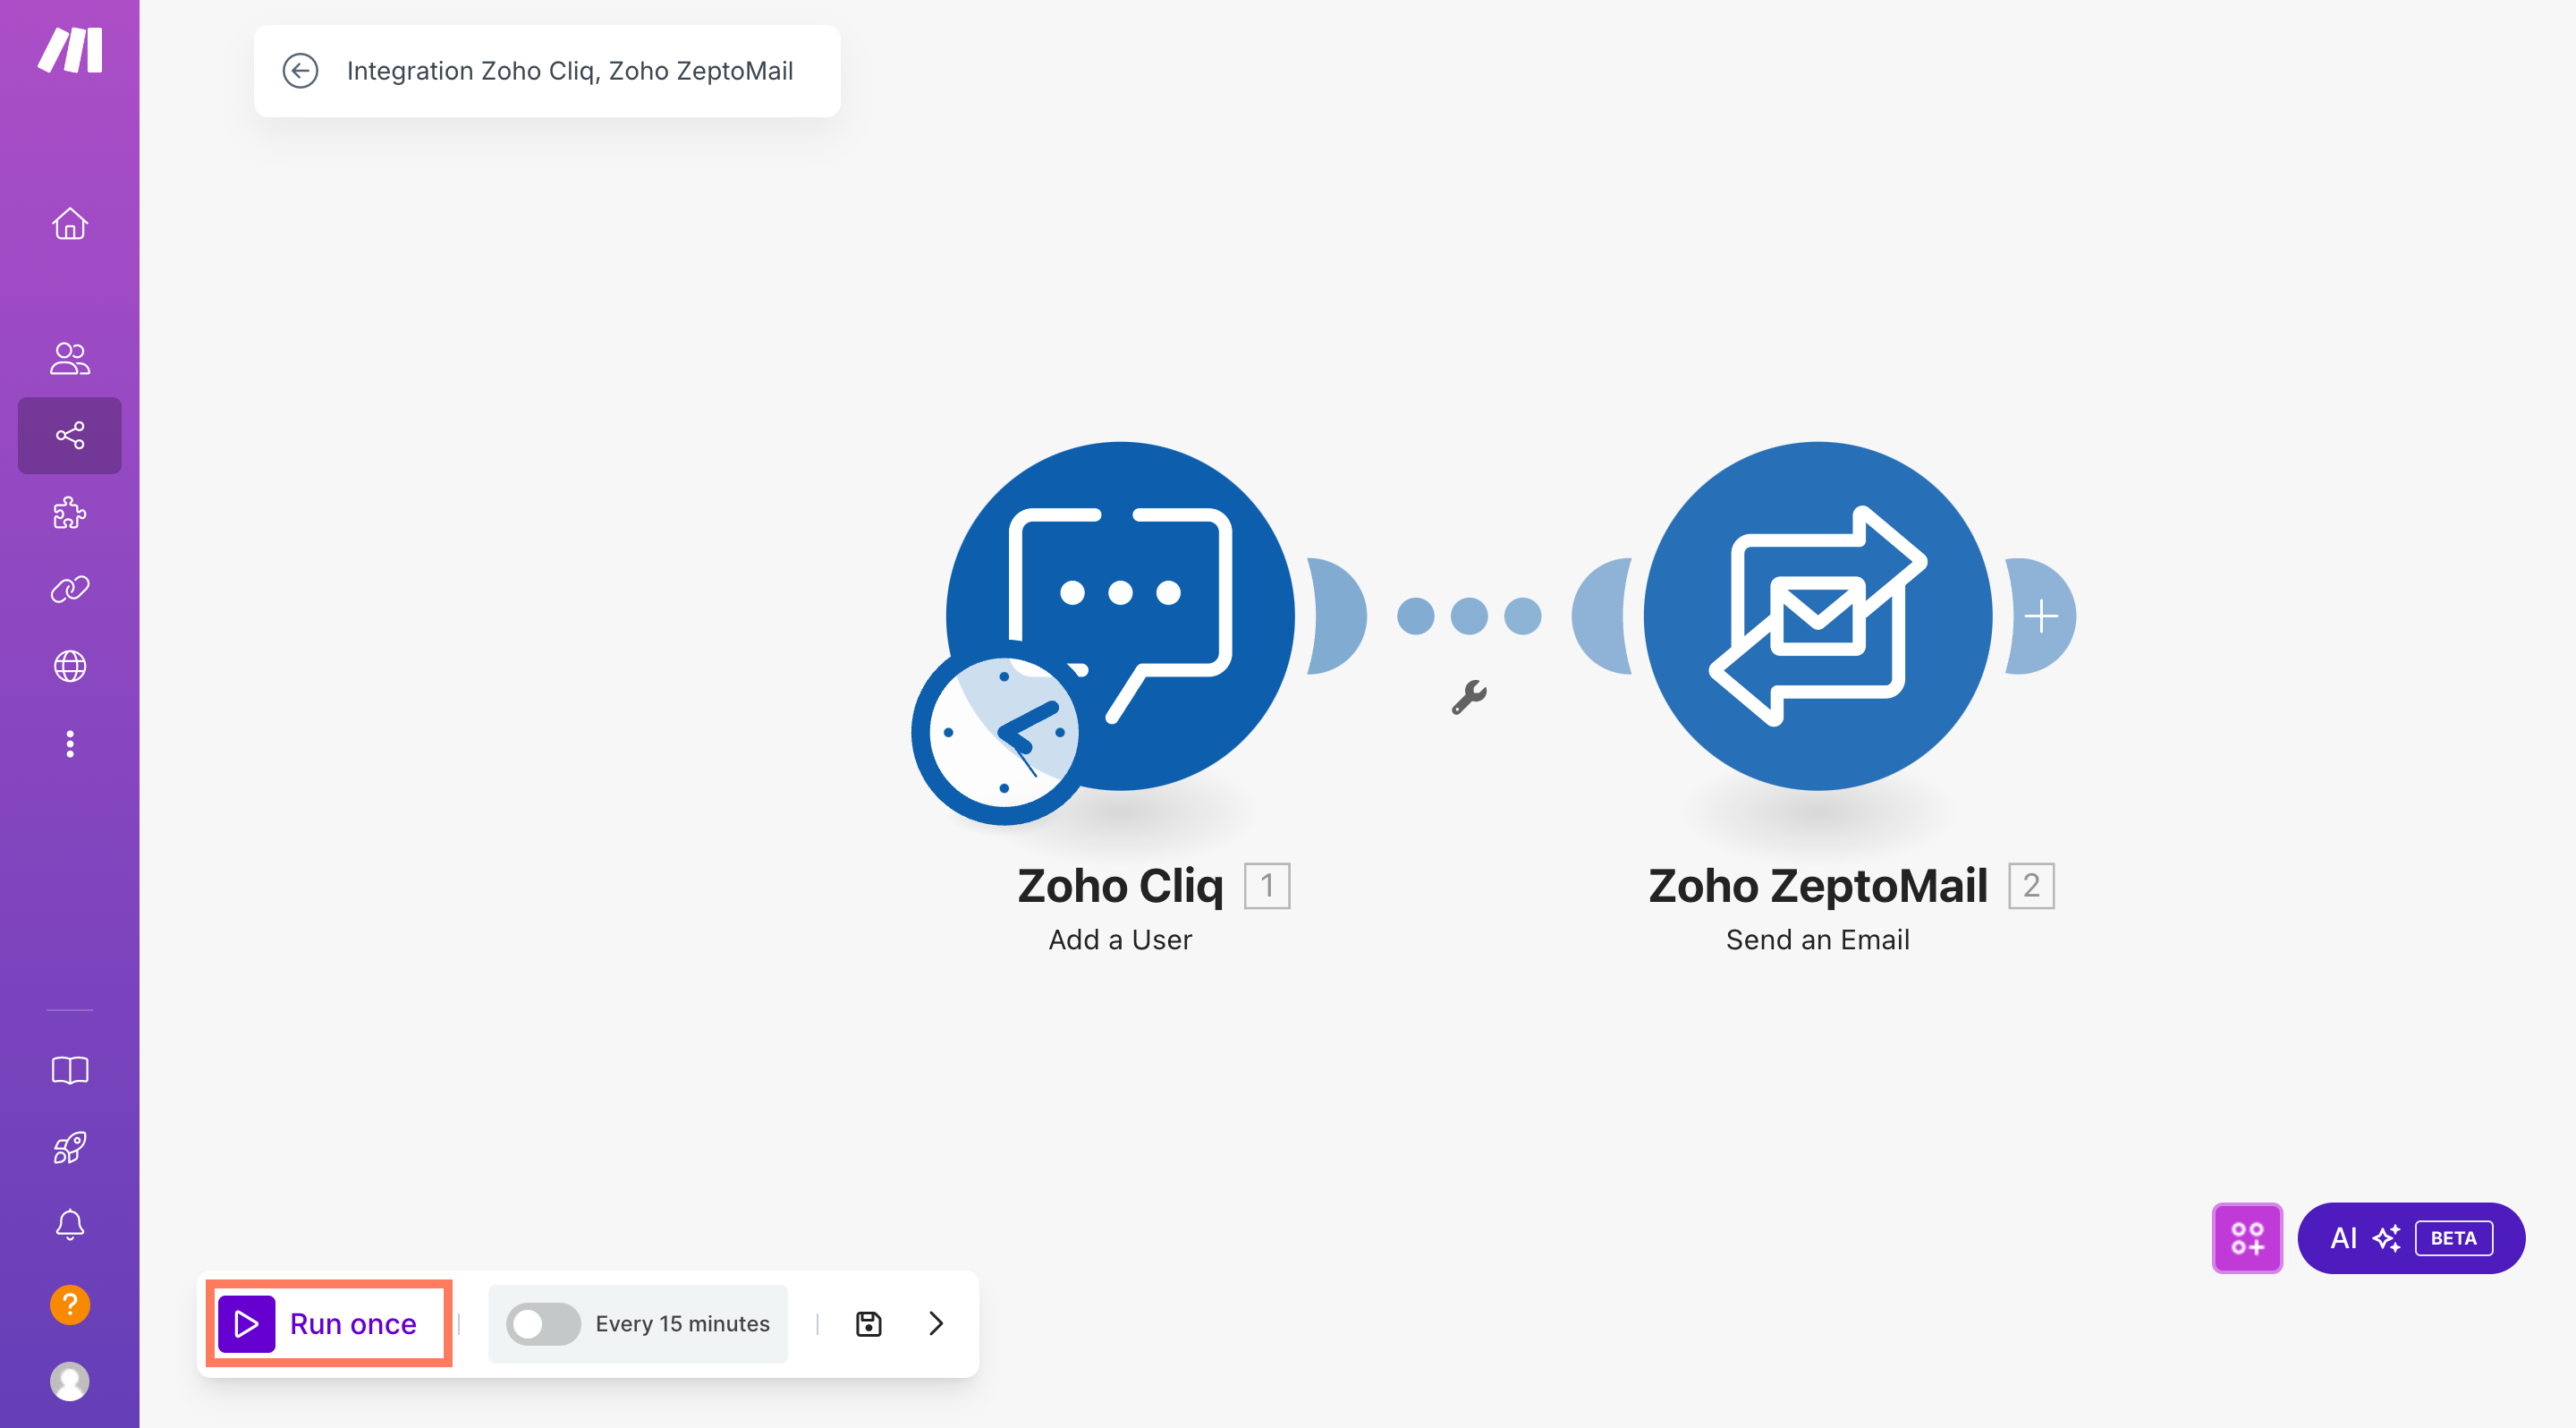This screenshot has width=2576, height=1428.
Task: Open the Team members sidebar icon
Action: coord(69,358)
